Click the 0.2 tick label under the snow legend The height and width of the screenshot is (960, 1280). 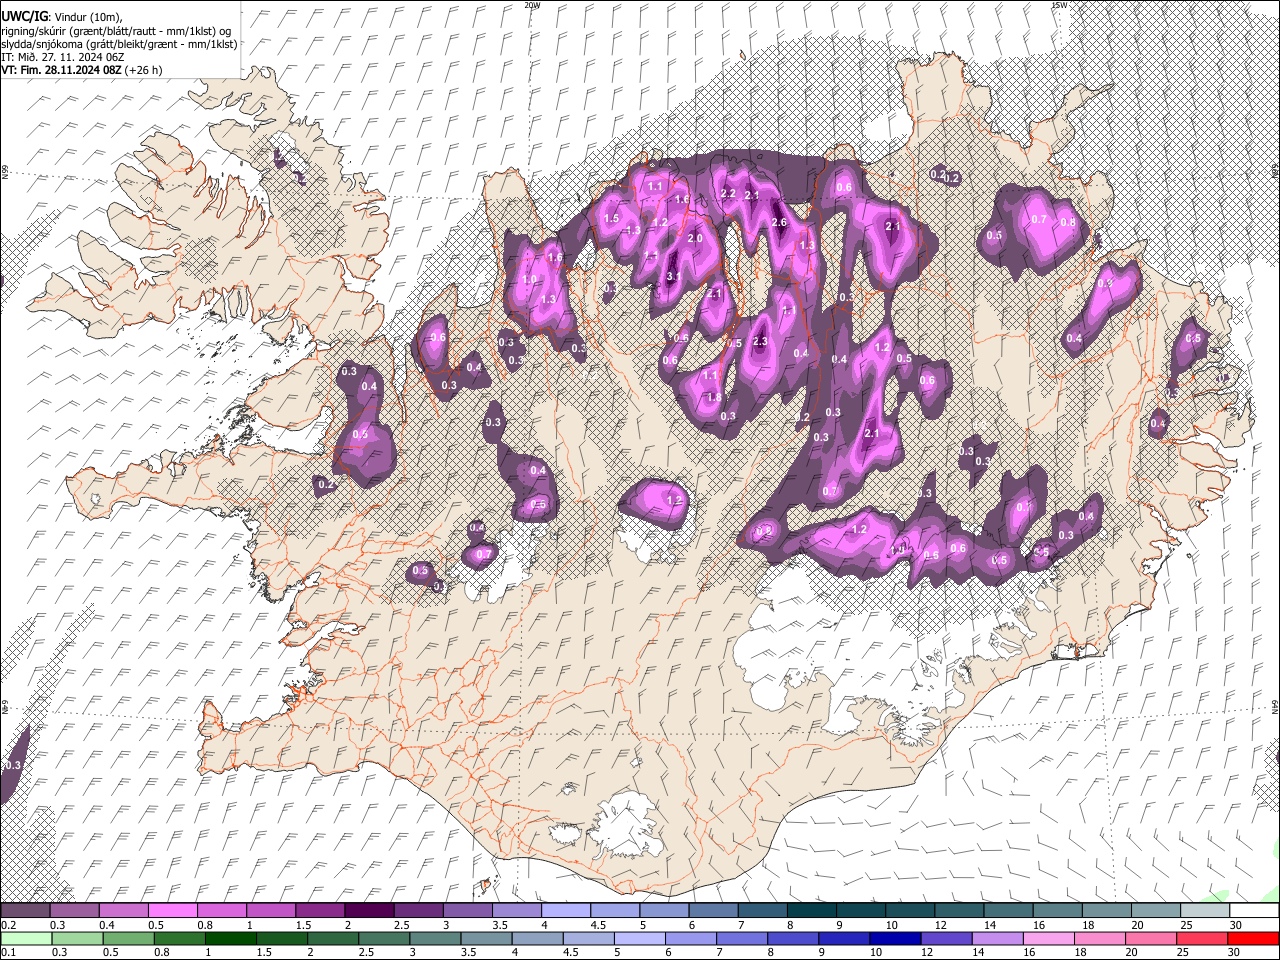(x=8, y=924)
